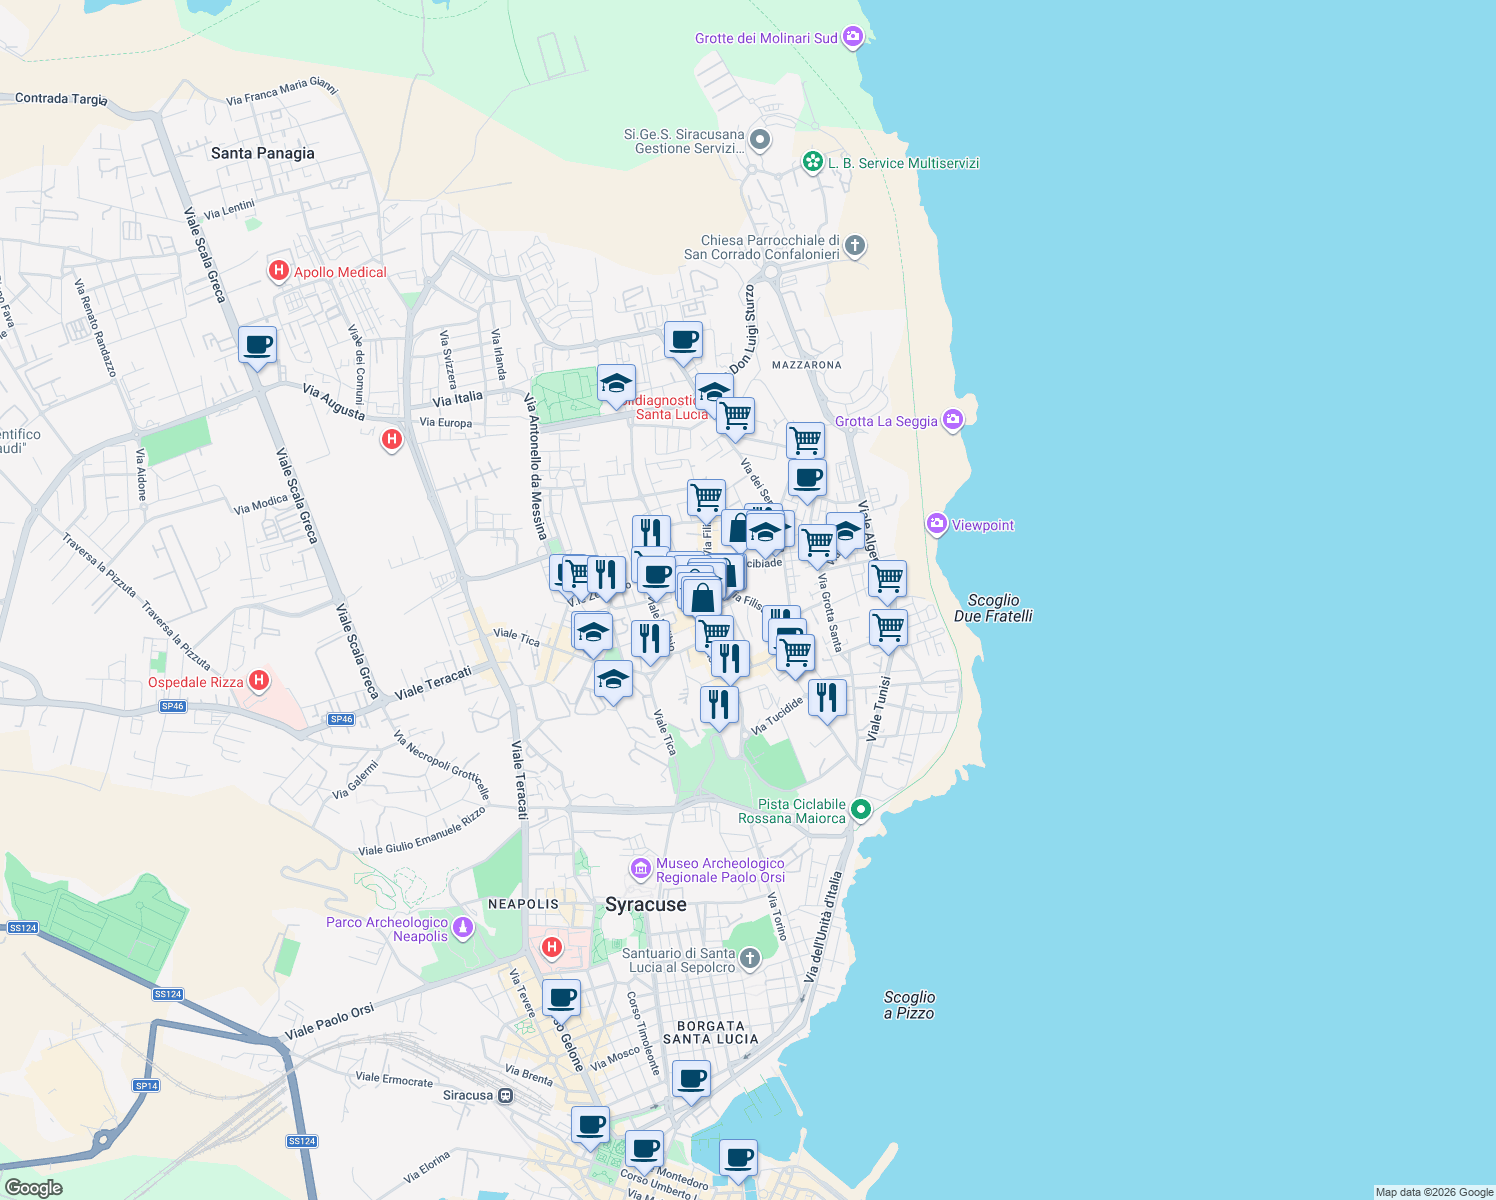
Task: Click the cave marker for Grotta La Seggia
Action: coord(951,420)
